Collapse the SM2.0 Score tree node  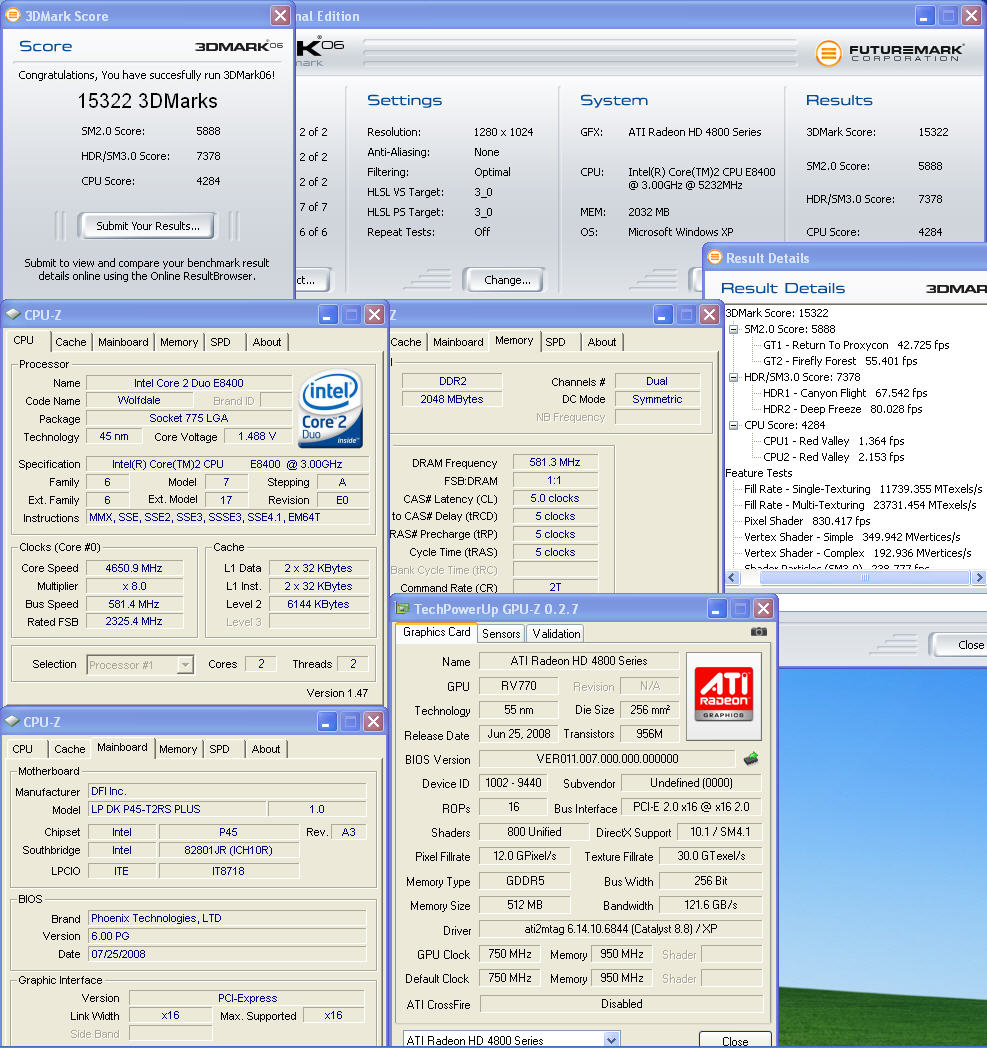[x=734, y=329]
